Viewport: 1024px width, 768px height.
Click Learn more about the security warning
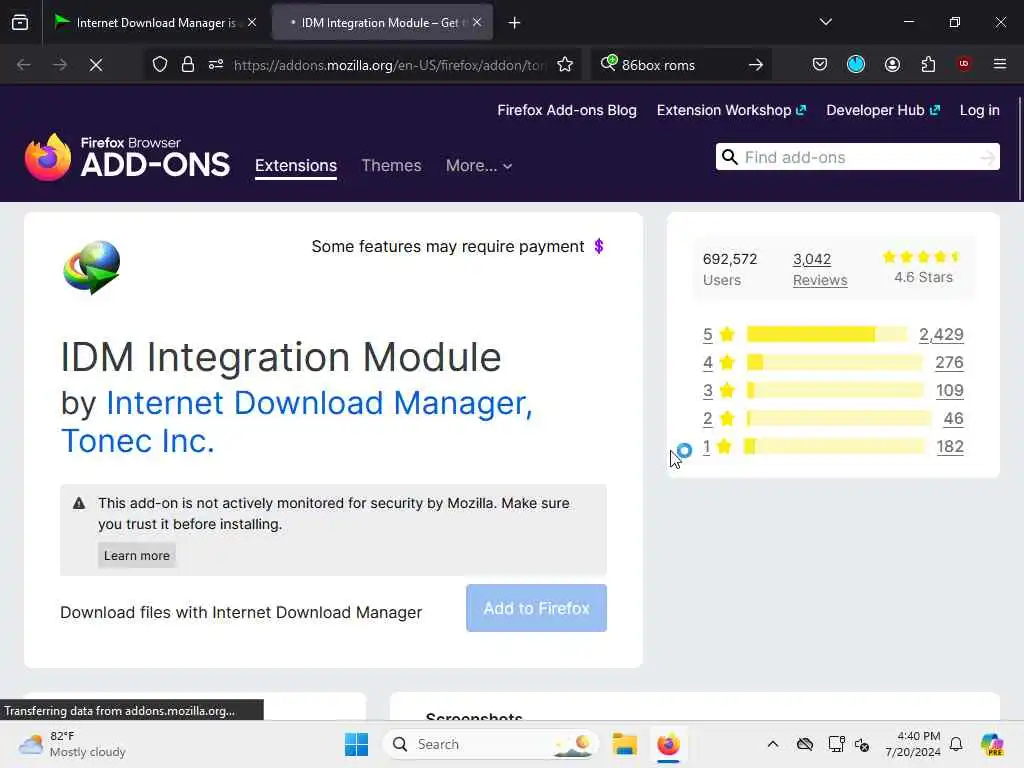[x=136, y=556]
